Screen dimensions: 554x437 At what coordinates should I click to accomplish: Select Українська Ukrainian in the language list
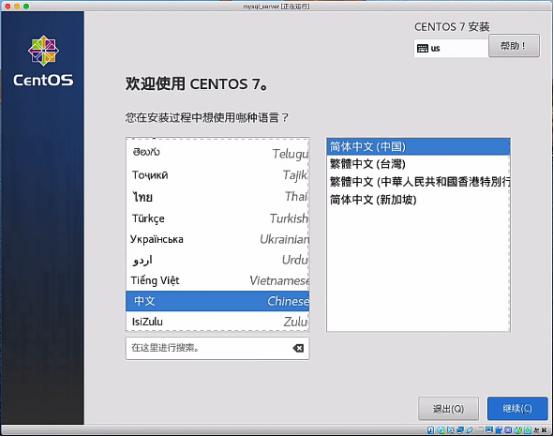coord(217,239)
